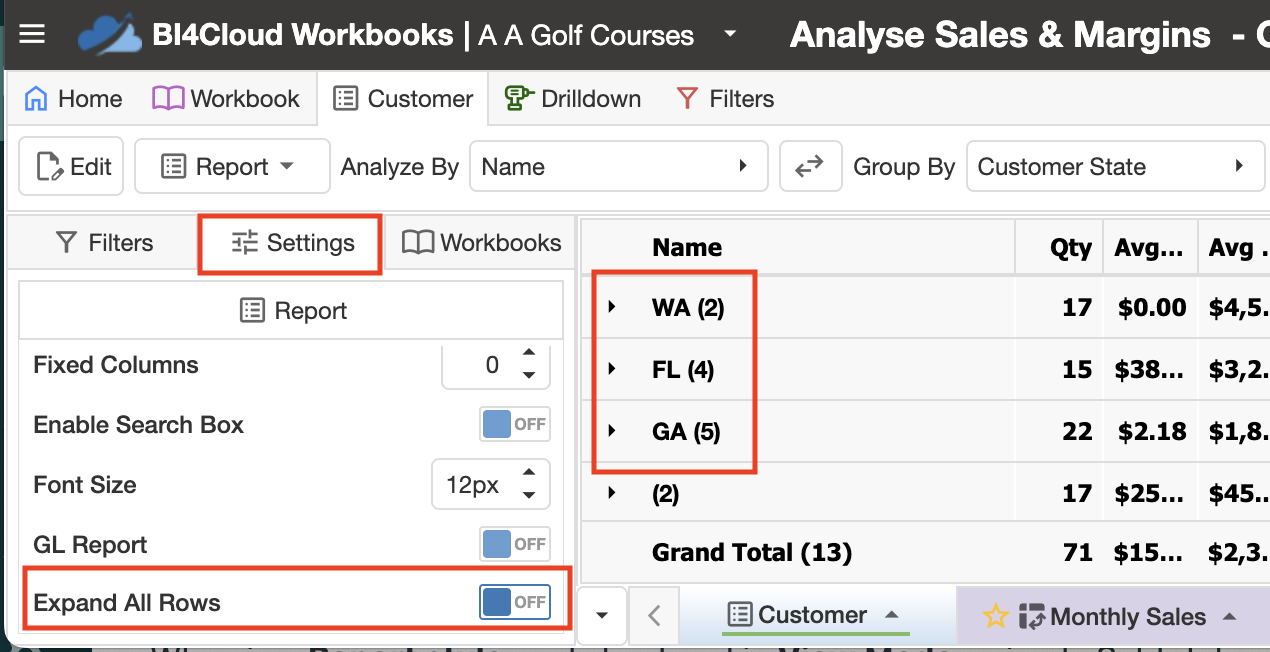Switch to the side panel Filters tab
The height and width of the screenshot is (652, 1270).
pyautogui.click(x=104, y=243)
